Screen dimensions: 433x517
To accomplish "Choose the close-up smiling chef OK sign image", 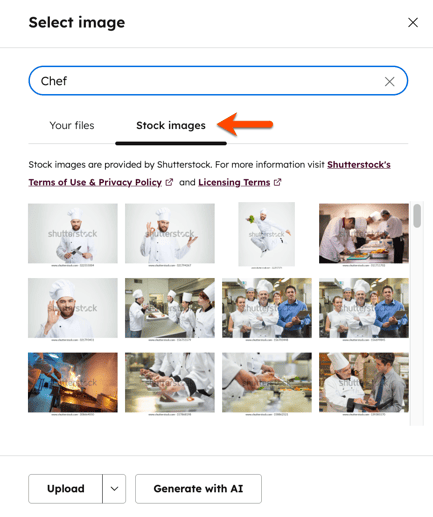I will tap(73, 309).
